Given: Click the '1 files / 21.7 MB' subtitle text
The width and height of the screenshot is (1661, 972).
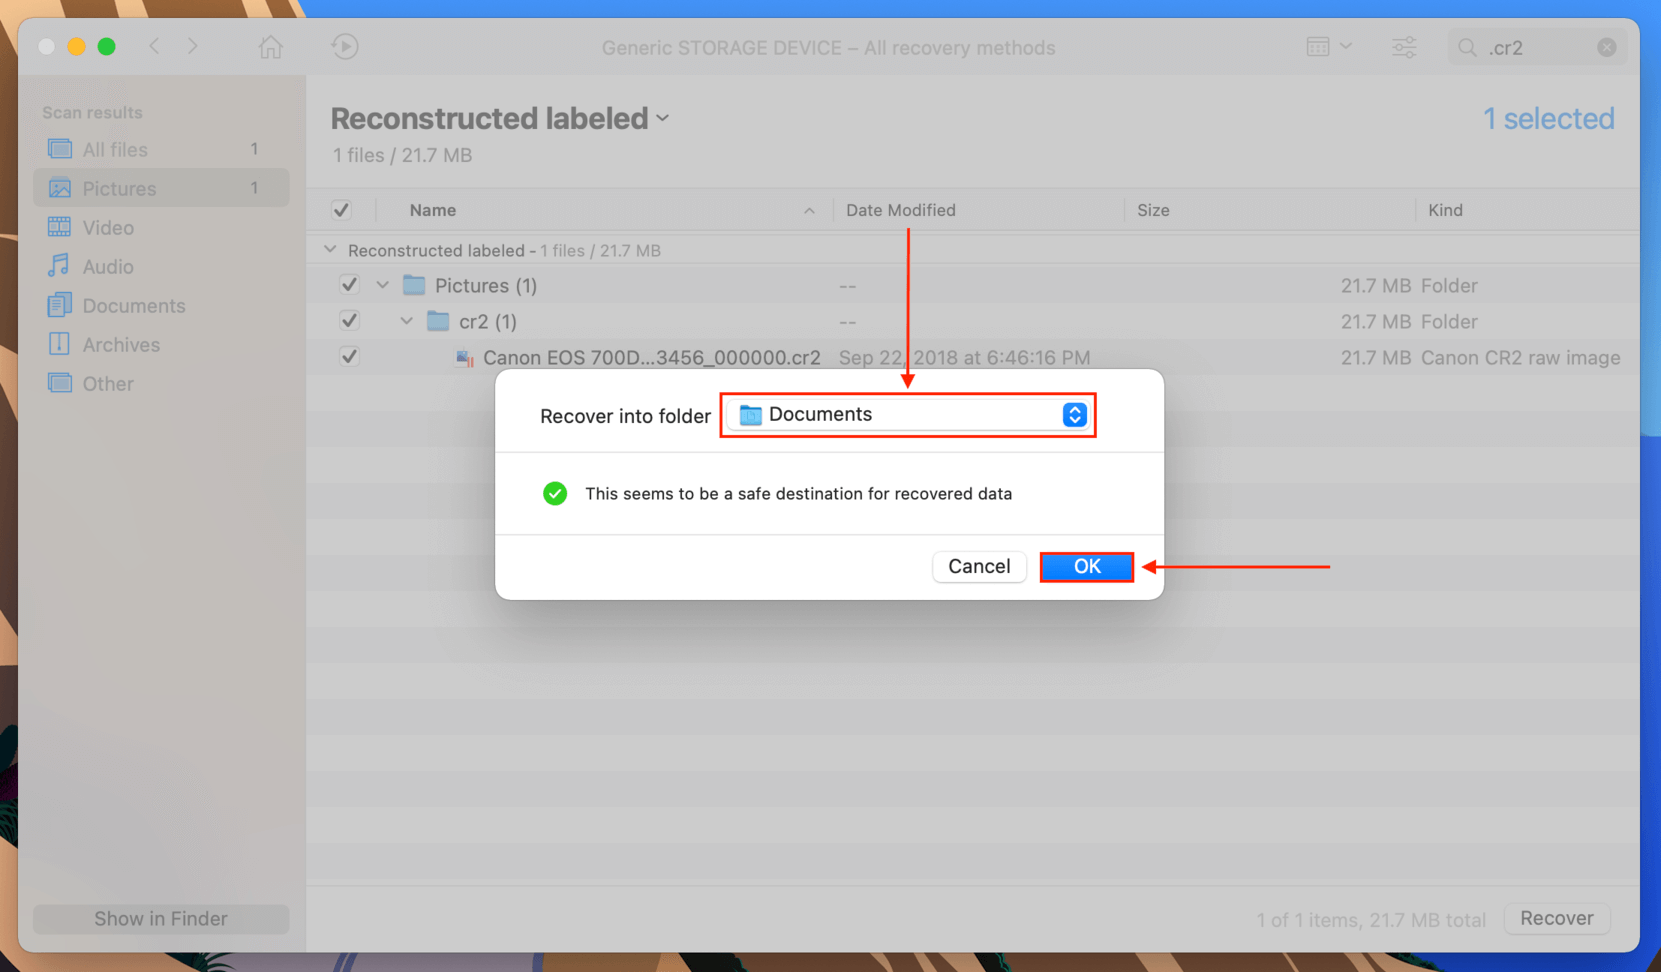Looking at the screenshot, I should click(x=402, y=155).
